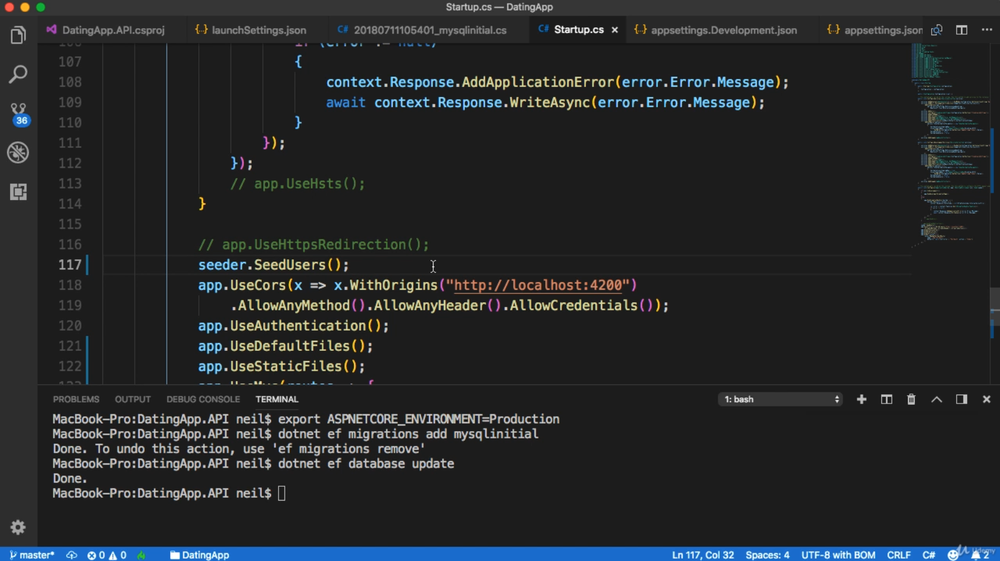
Task: Click the Manage gear icon
Action: pyautogui.click(x=18, y=527)
